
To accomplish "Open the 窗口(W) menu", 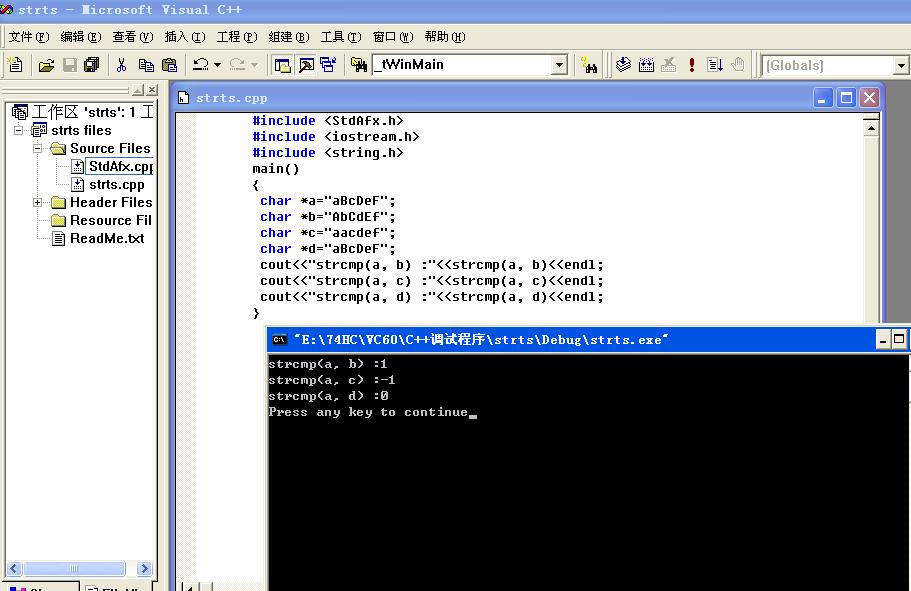I will [393, 37].
